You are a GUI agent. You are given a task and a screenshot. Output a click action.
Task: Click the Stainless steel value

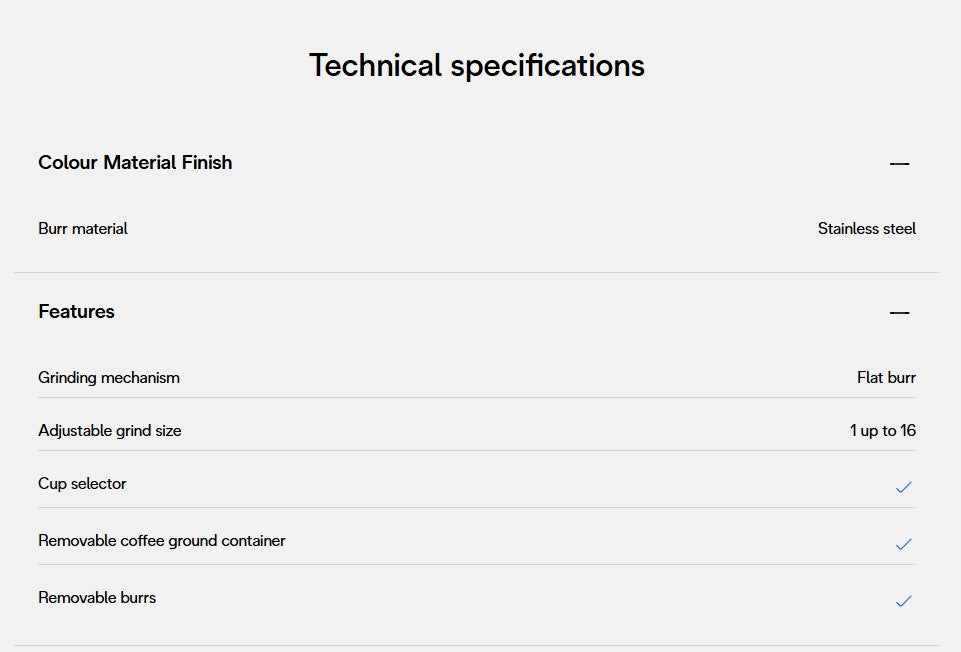[866, 228]
